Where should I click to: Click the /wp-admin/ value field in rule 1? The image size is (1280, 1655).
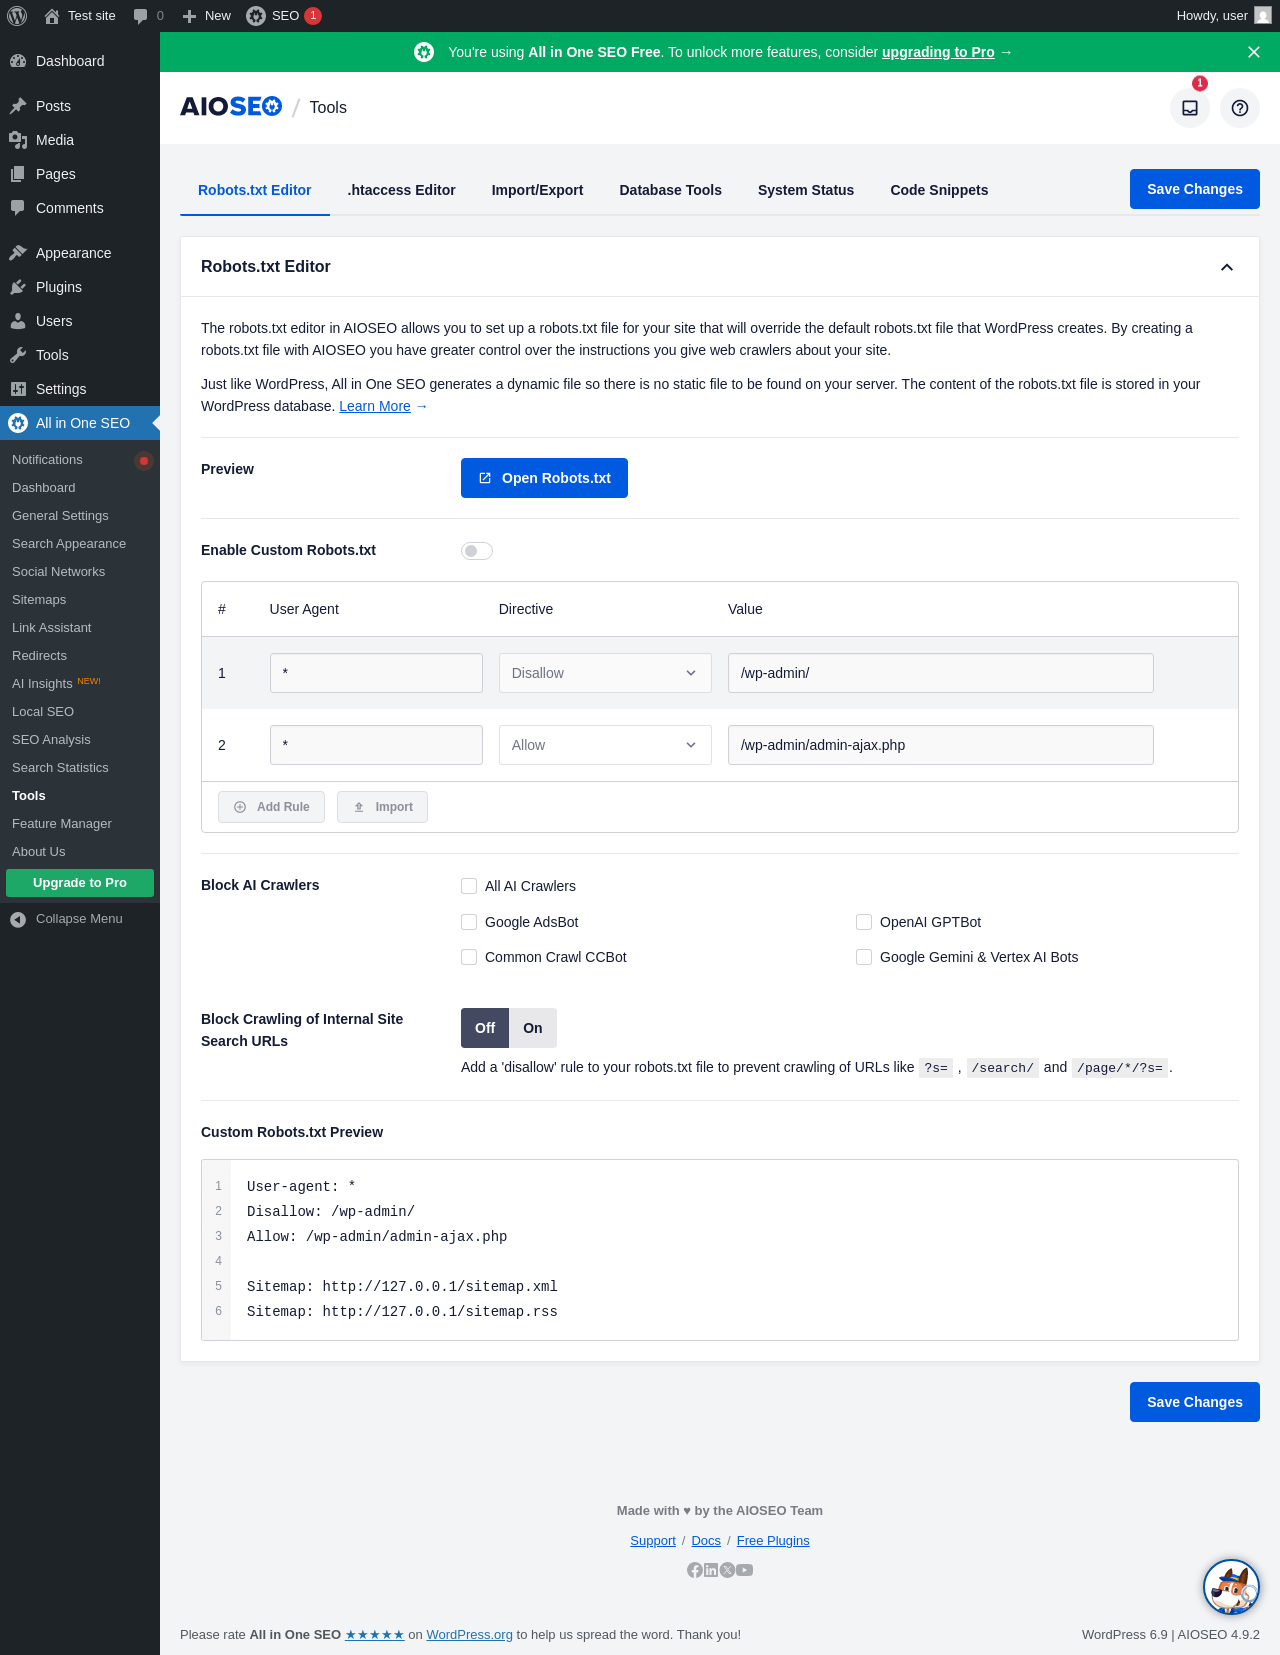coord(940,673)
